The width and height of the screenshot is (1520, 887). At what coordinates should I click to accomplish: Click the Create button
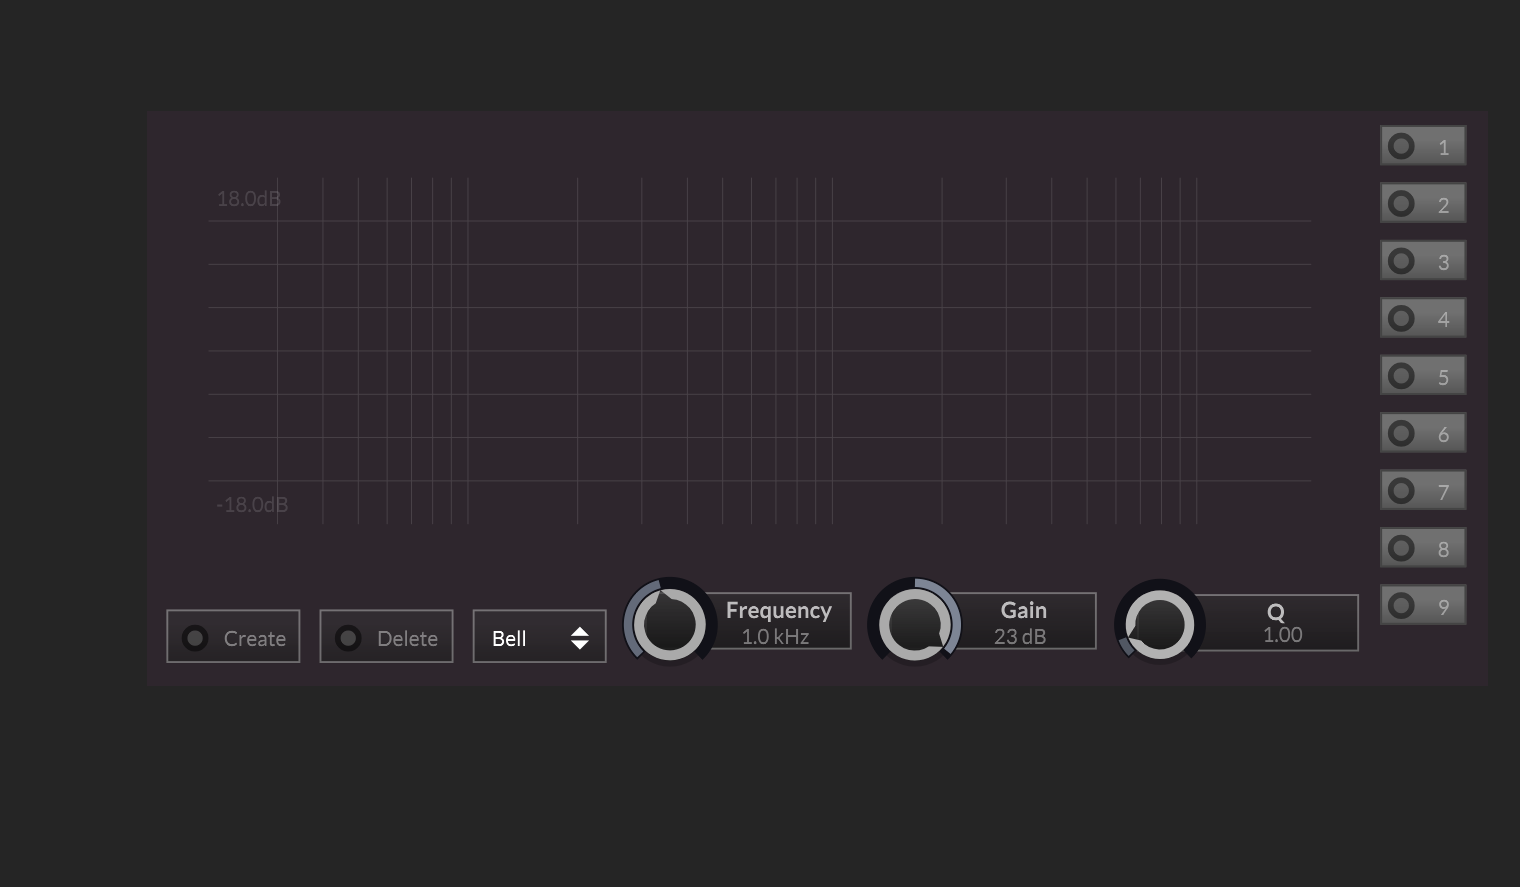click(233, 637)
